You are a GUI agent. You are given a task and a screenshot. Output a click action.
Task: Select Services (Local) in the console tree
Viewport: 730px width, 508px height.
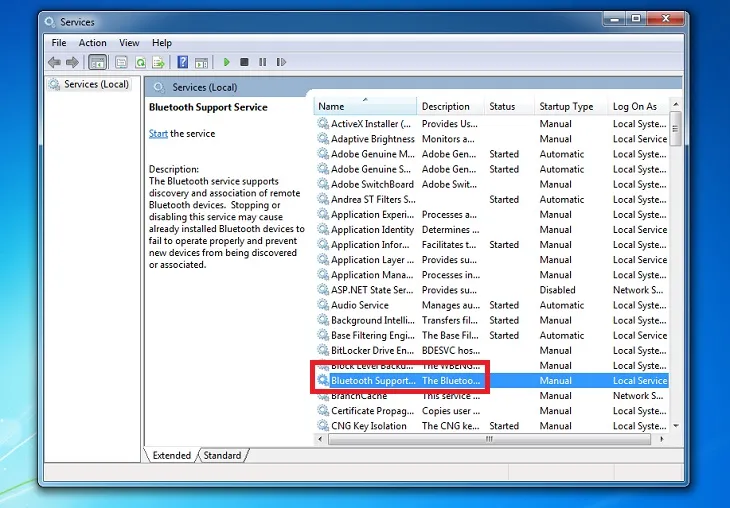coord(96,85)
